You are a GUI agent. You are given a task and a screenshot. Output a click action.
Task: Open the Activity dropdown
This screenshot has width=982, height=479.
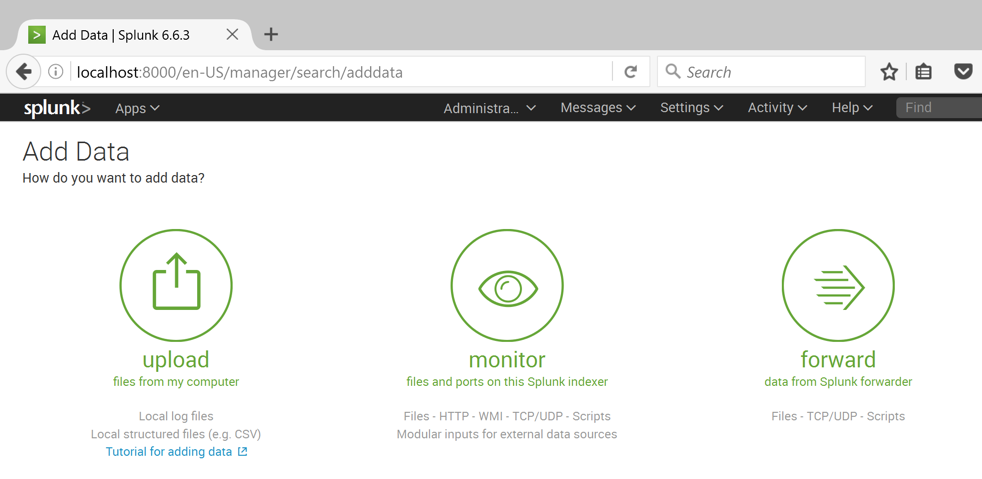click(x=777, y=108)
